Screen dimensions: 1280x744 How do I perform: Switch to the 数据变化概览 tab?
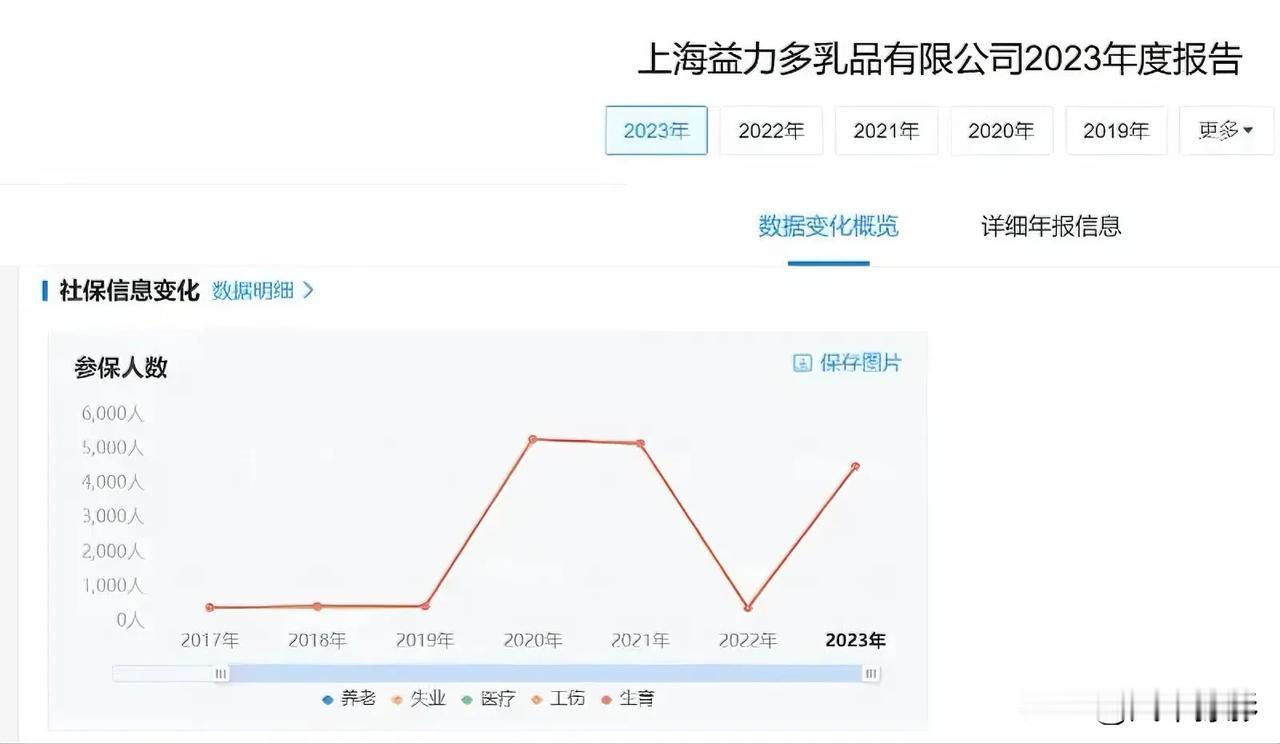[x=828, y=227]
